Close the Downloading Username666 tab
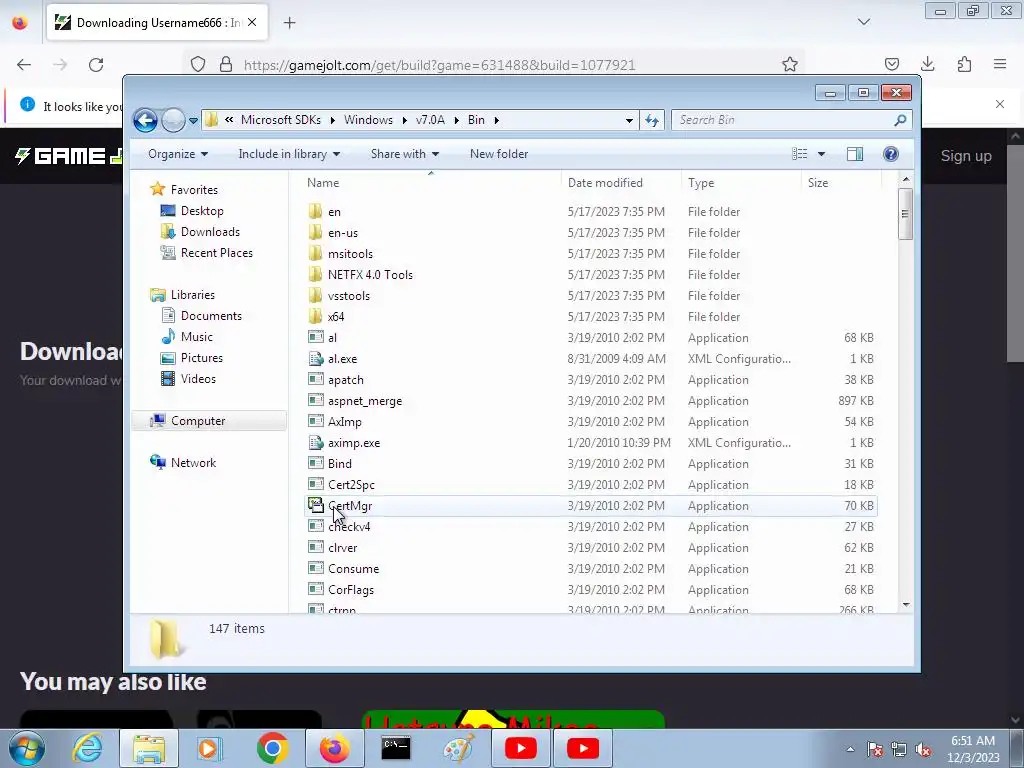Image resolution: width=1024 pixels, height=768 pixels. click(252, 23)
